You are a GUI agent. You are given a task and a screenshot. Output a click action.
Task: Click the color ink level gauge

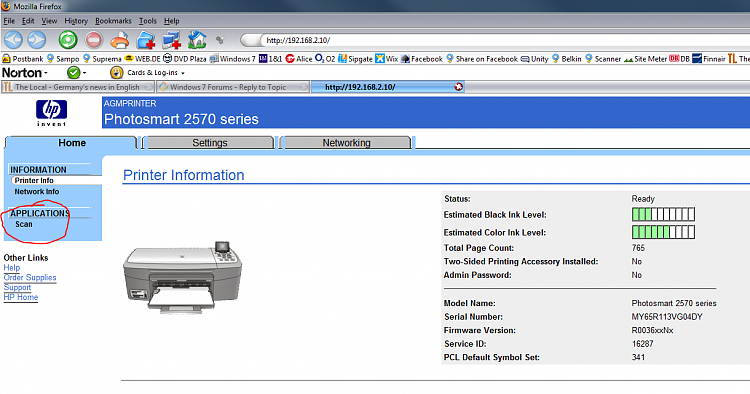[x=663, y=232]
